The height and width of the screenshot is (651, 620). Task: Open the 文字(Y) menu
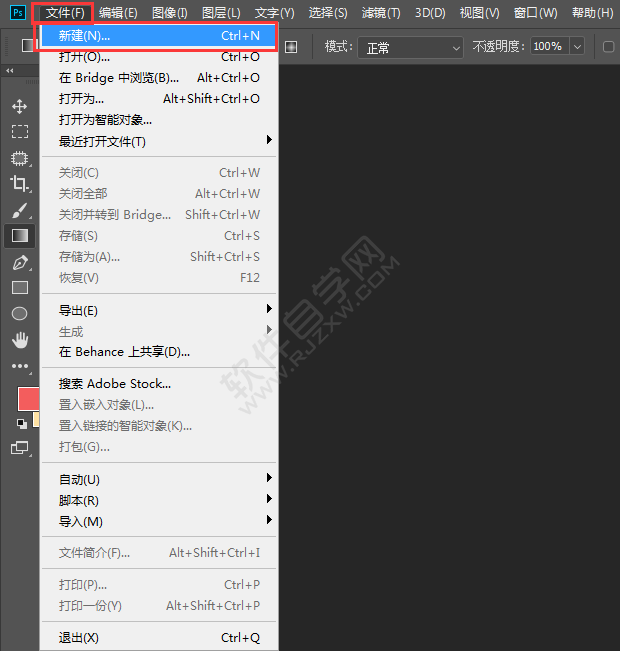pyautogui.click(x=274, y=13)
